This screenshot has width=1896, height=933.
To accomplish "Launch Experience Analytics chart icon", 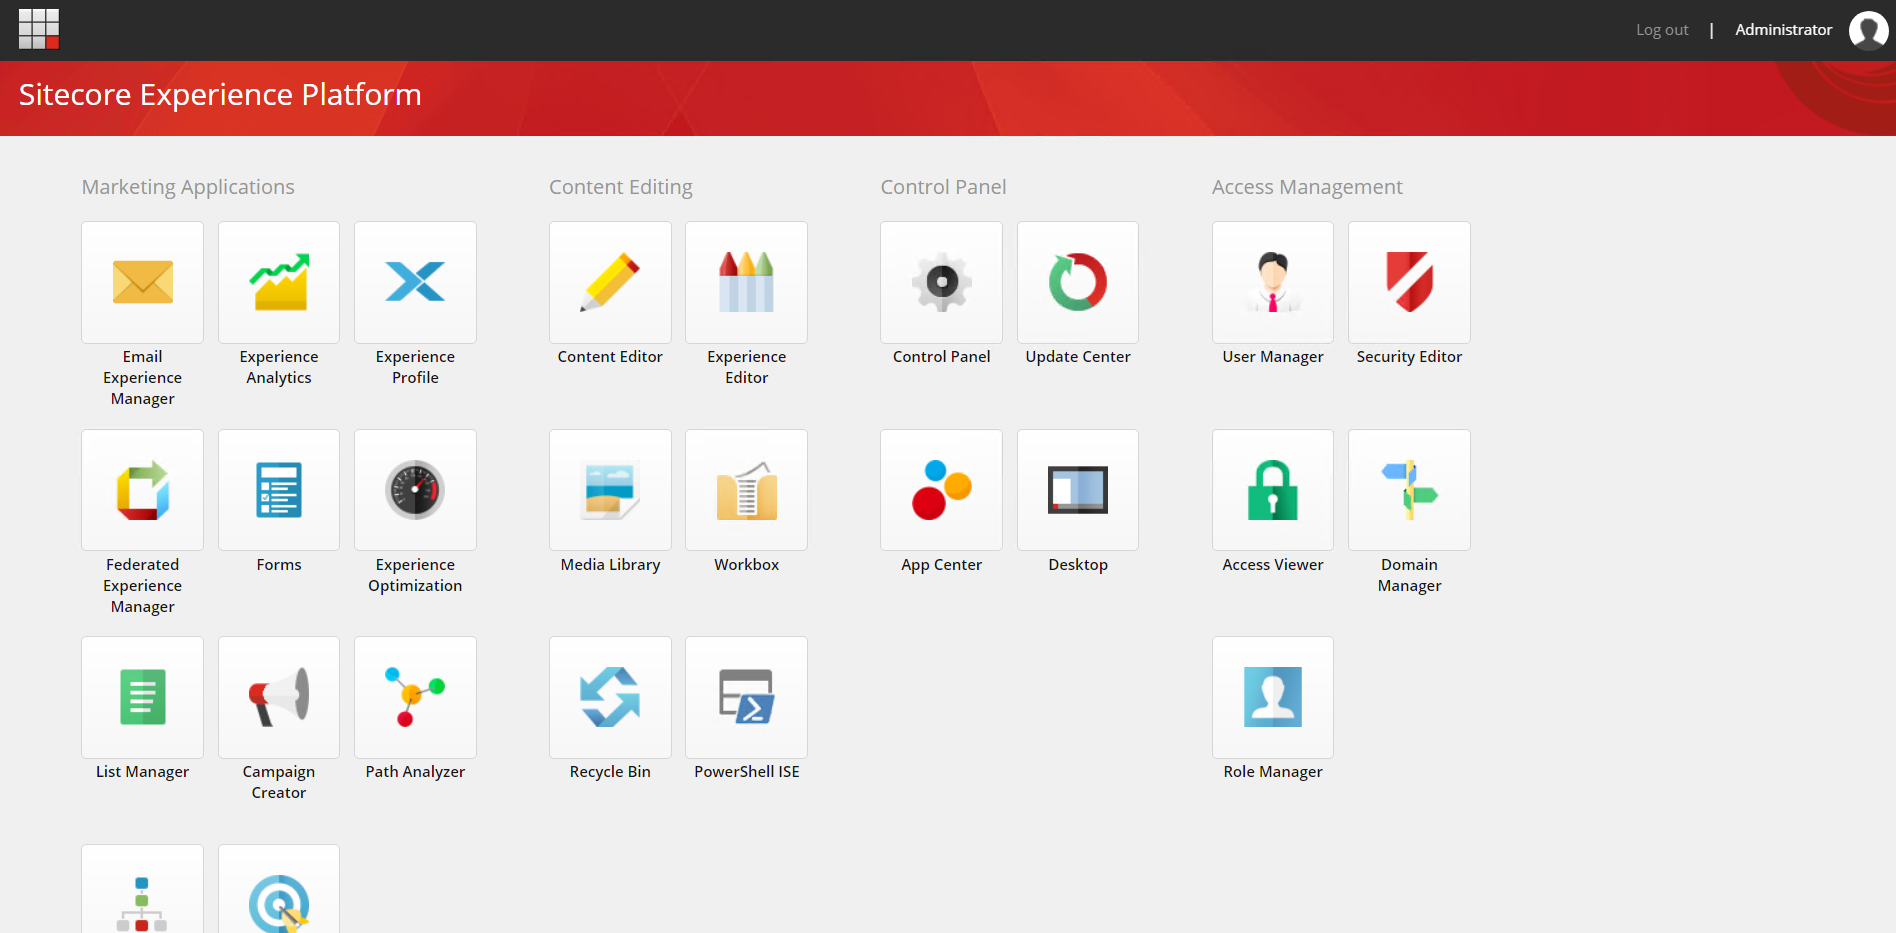I will pyautogui.click(x=279, y=282).
